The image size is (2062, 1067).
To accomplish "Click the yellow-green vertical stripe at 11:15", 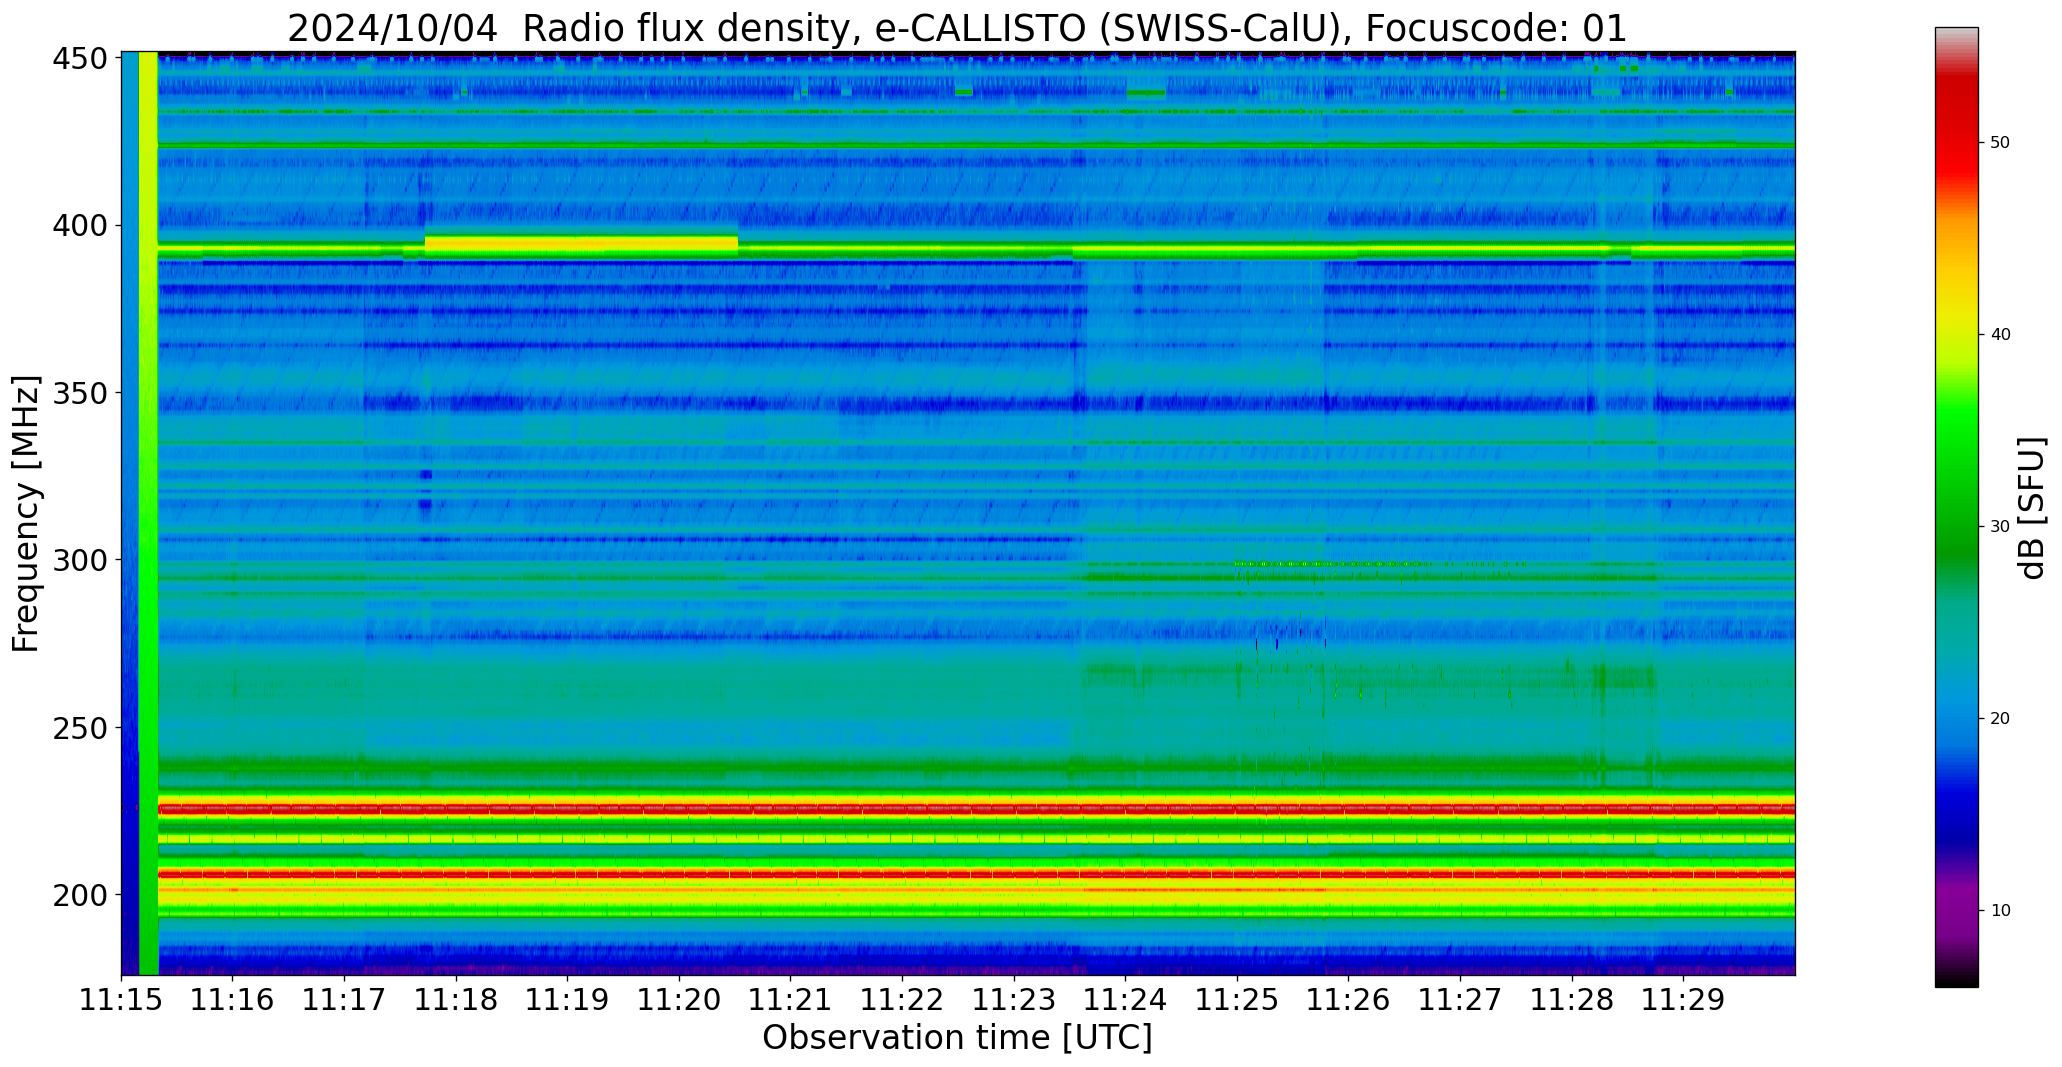I will (148, 513).
